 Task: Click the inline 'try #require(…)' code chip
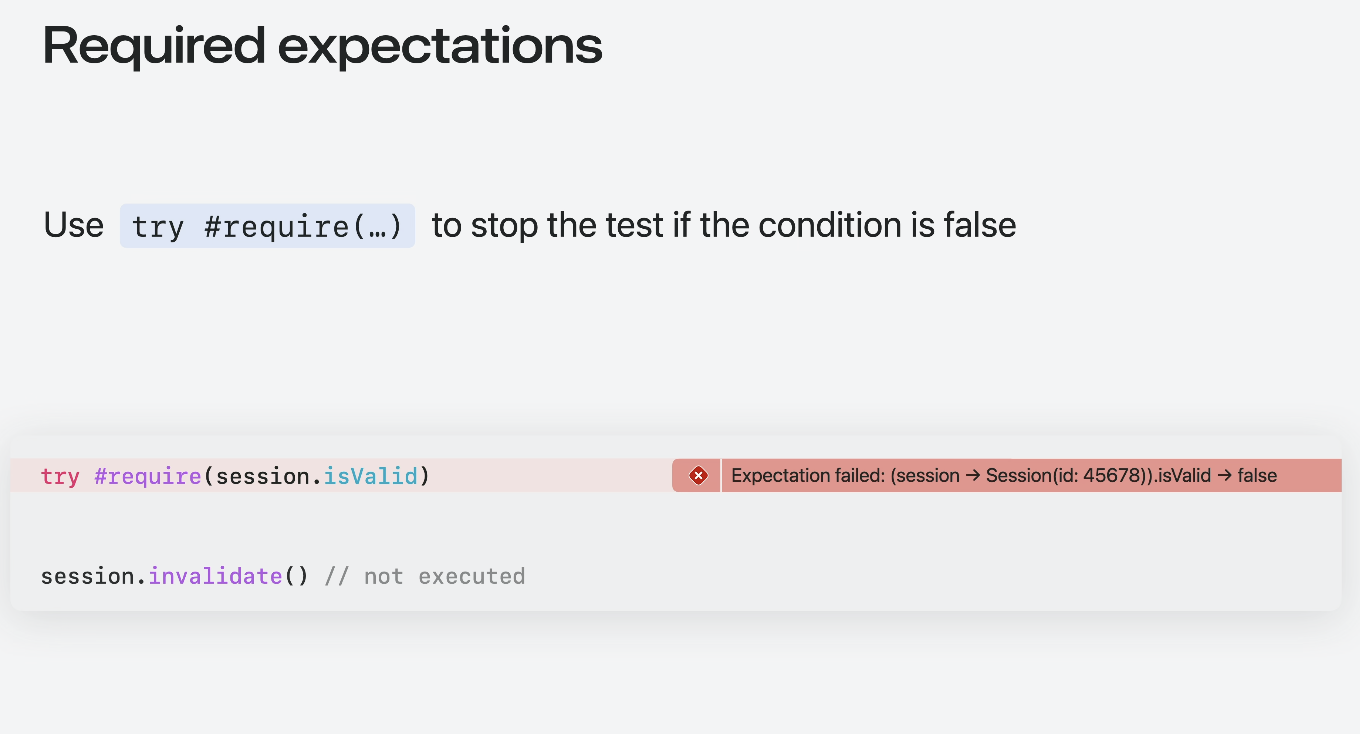click(267, 226)
